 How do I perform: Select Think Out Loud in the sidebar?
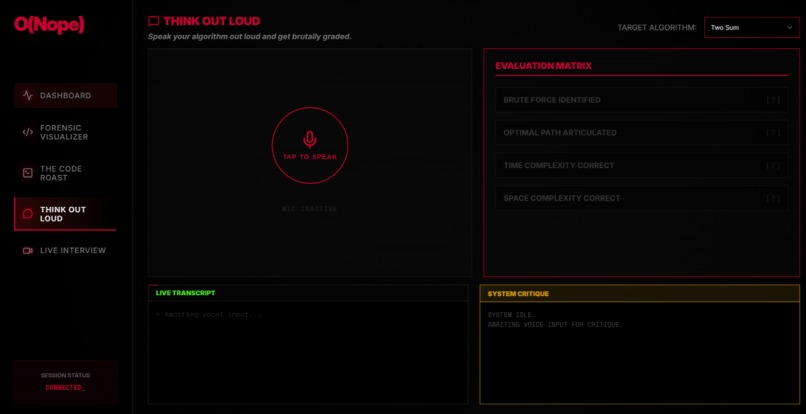click(65, 214)
